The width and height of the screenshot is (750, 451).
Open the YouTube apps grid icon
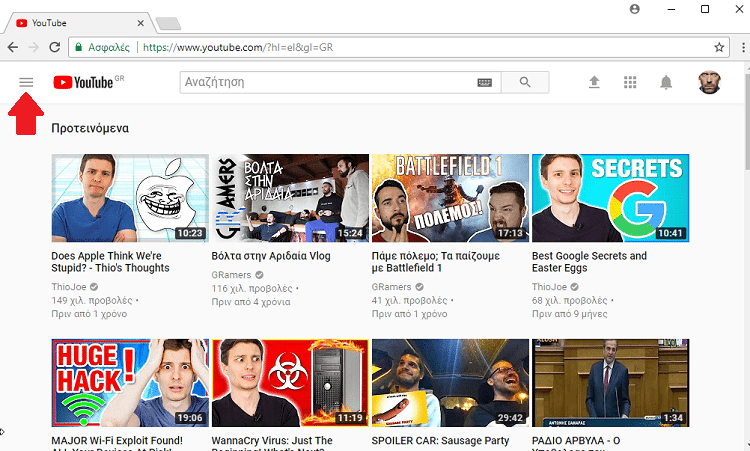point(630,82)
